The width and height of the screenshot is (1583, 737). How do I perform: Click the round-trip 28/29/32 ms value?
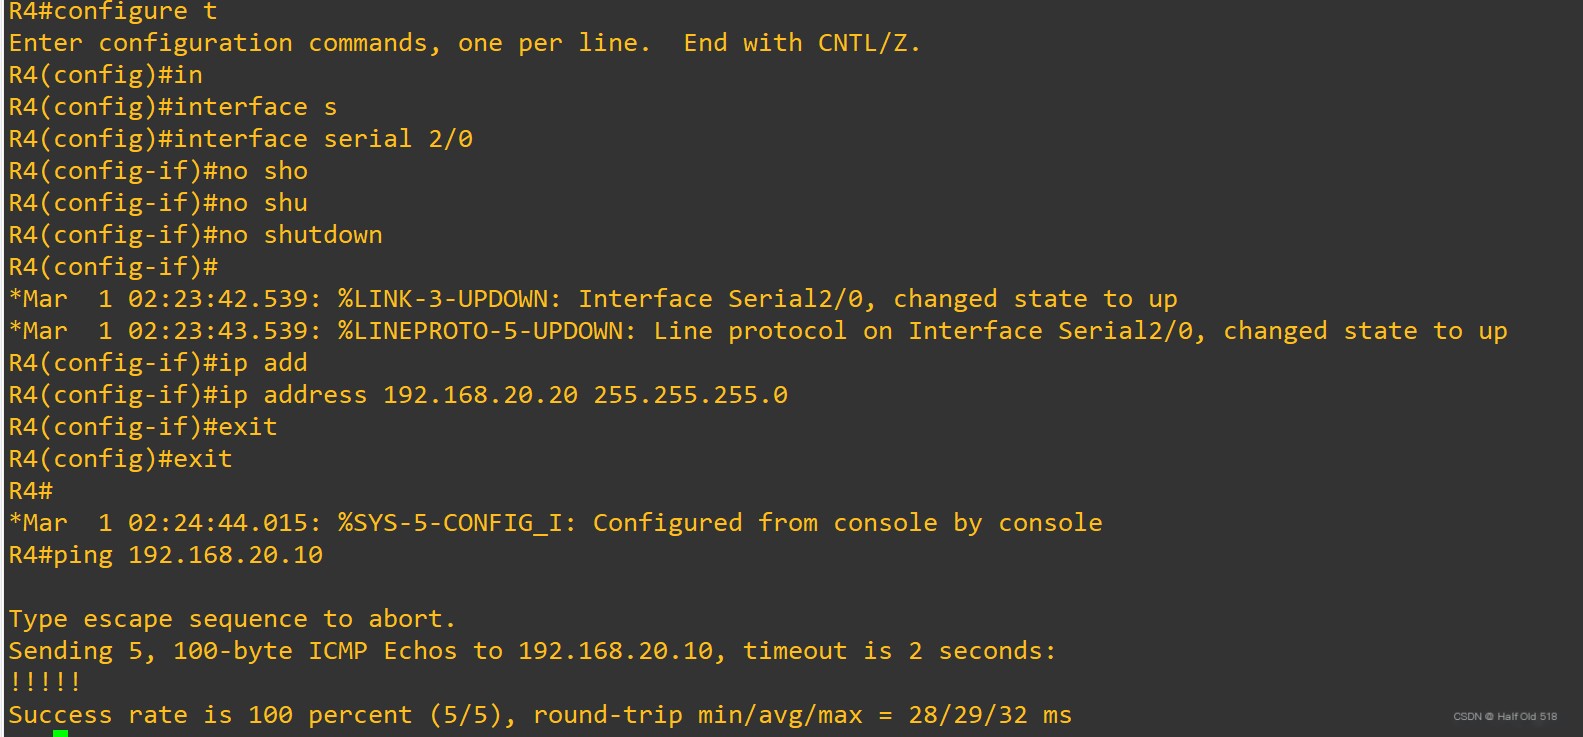click(x=990, y=715)
